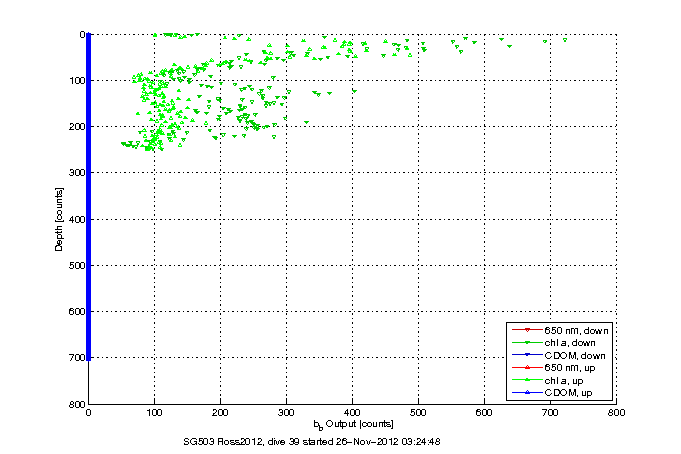This screenshot has width=681, height=454.
Task: Click x-axis tick label 400
Action: [352, 413]
